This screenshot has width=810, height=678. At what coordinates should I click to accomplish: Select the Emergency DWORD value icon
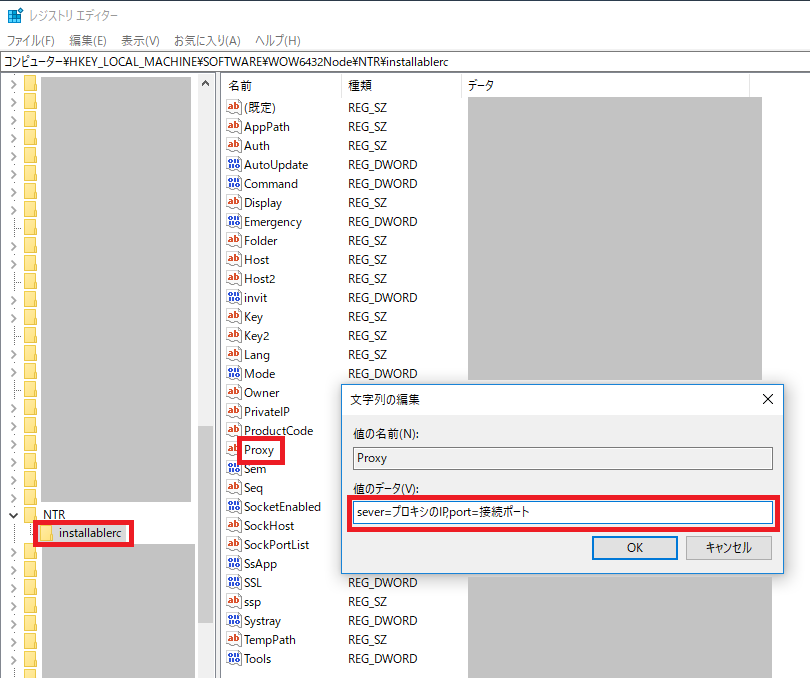click(x=234, y=221)
